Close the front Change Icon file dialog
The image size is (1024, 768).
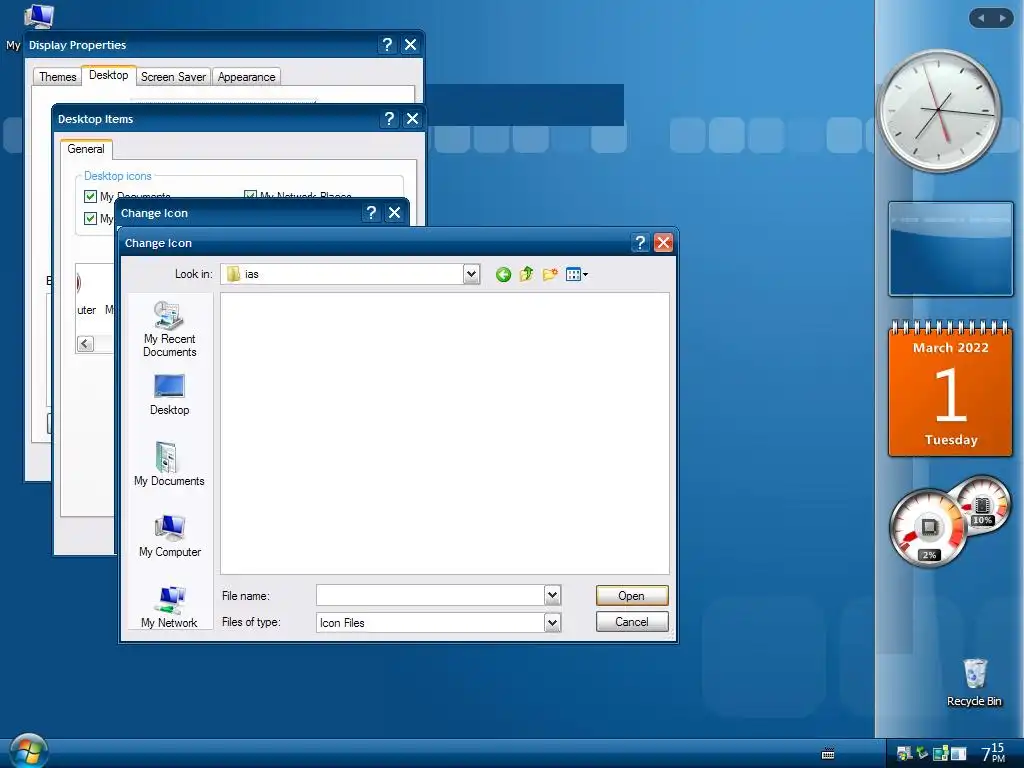663,243
